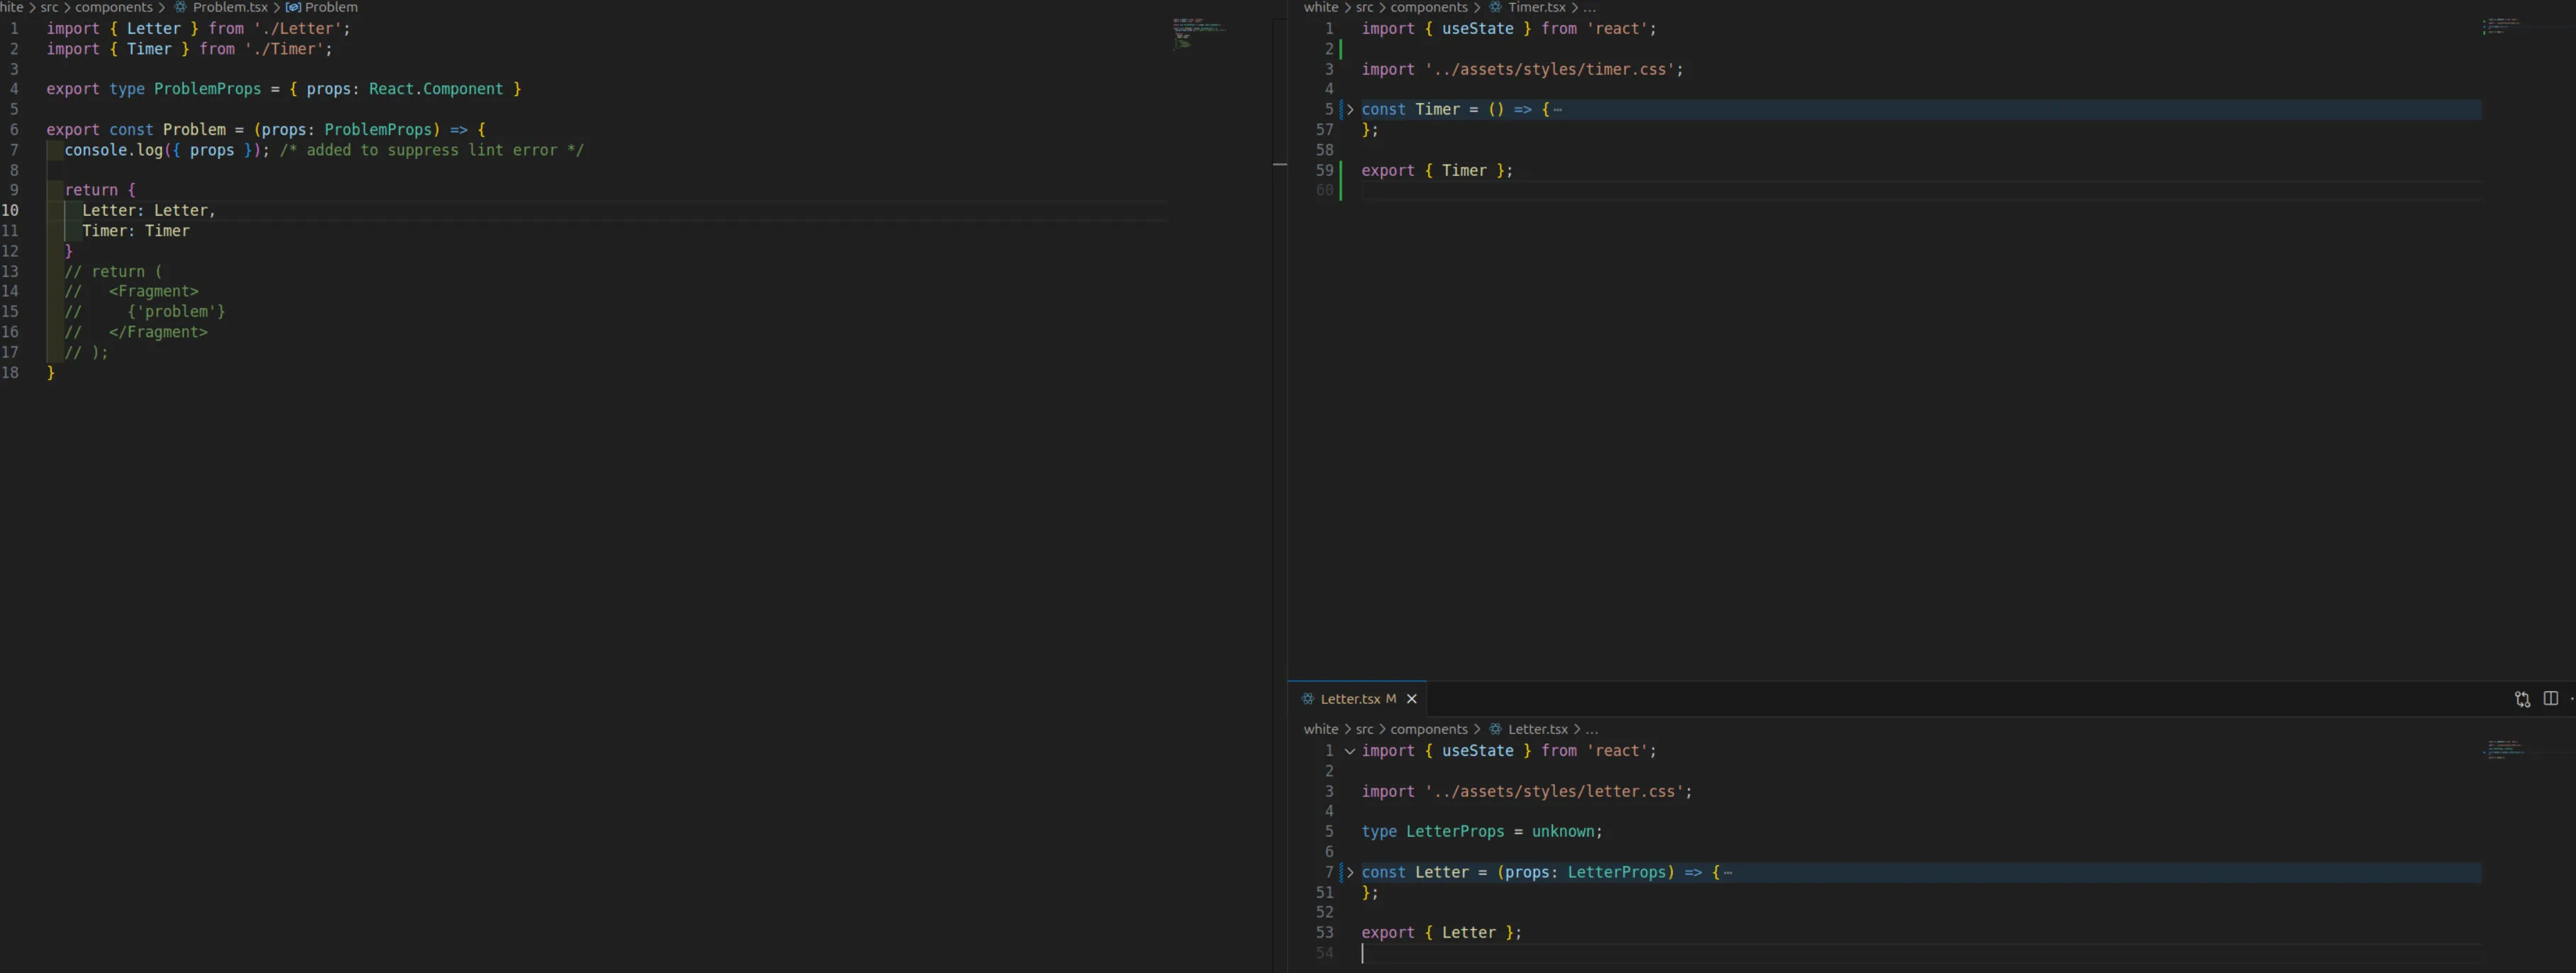Click line number 10 in Problem.tsx gutter
The width and height of the screenshot is (2576, 973).
[11, 210]
